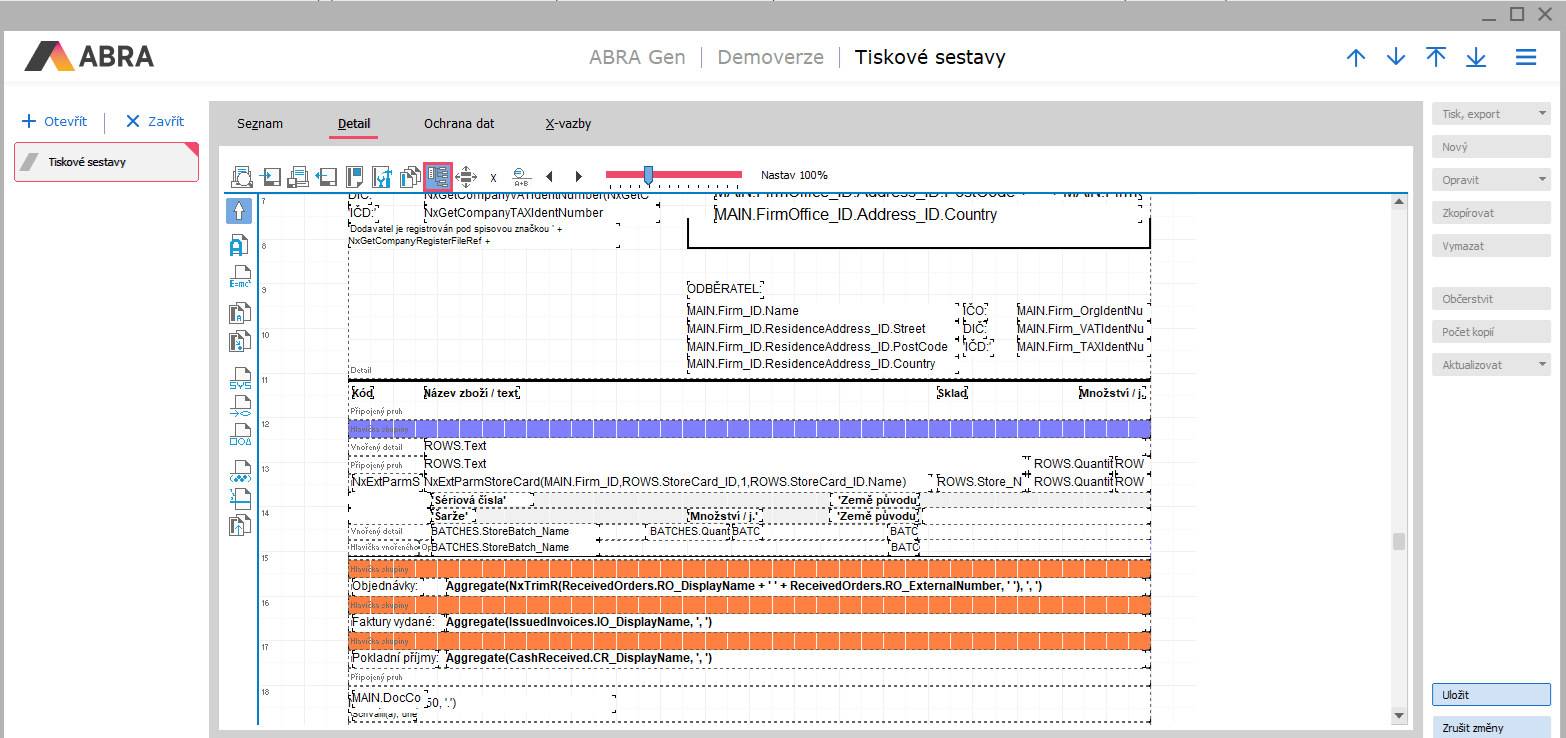Switch to the Seznam tab

260,124
